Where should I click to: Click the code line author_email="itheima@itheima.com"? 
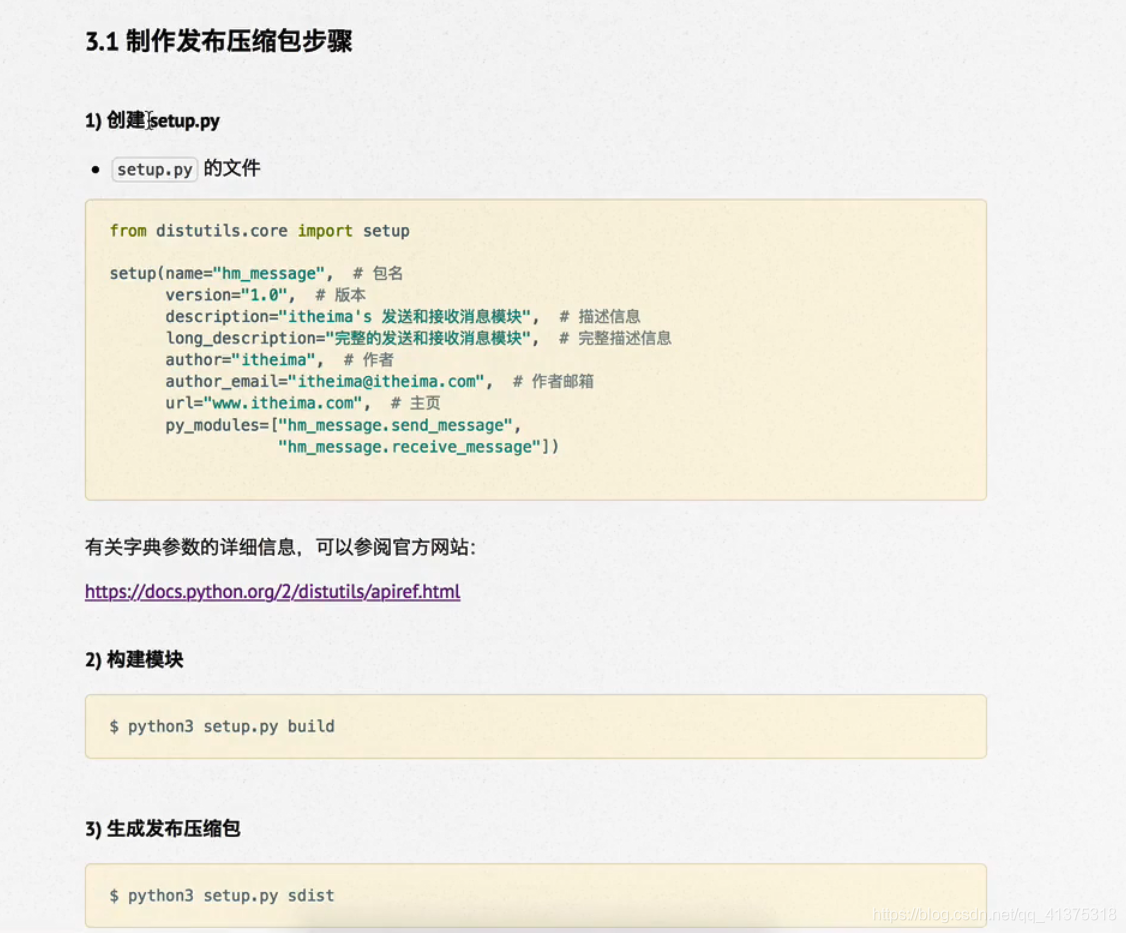point(329,381)
